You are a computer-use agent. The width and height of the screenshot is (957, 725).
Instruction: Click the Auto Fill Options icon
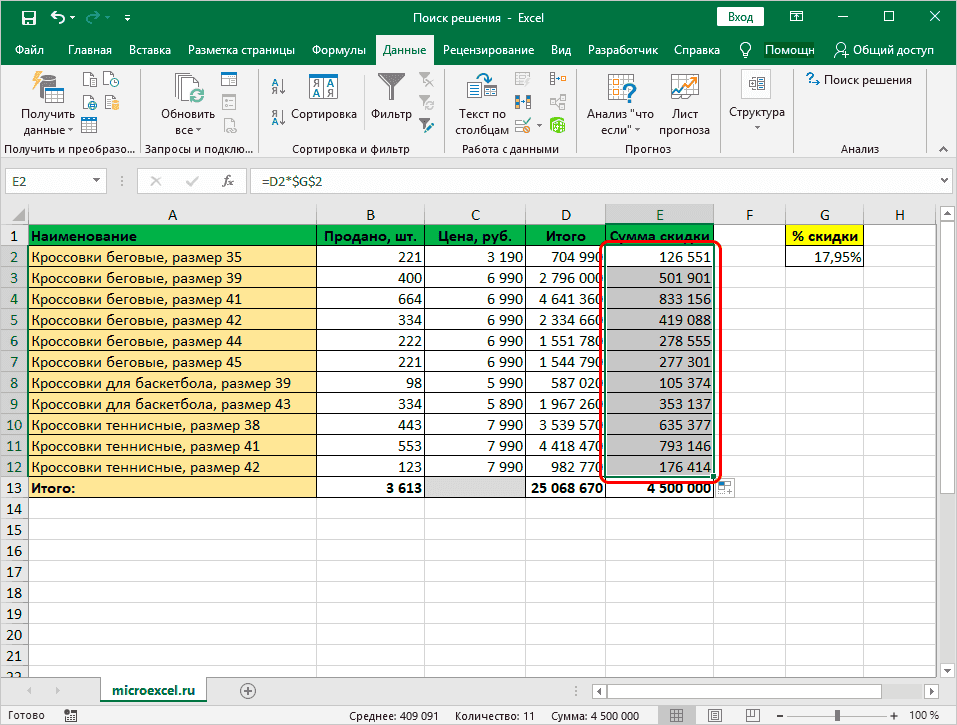(725, 488)
